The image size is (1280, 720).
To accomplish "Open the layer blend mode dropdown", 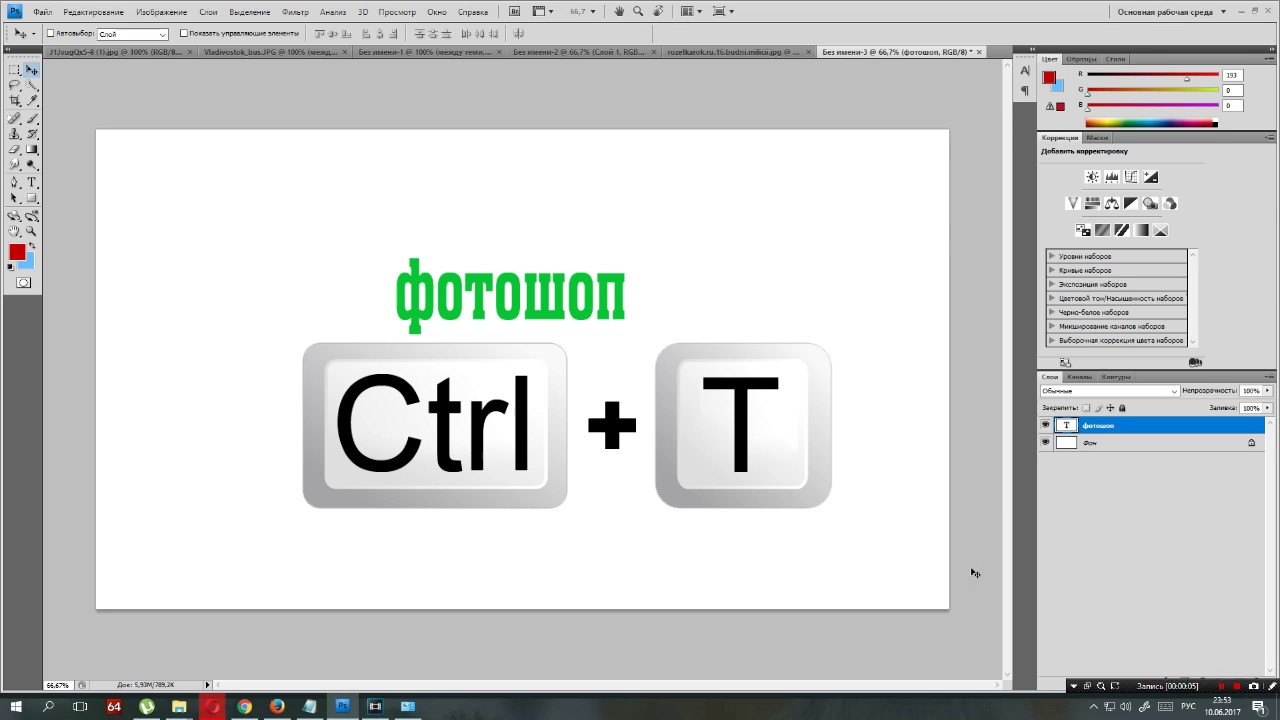I will click(1110, 391).
